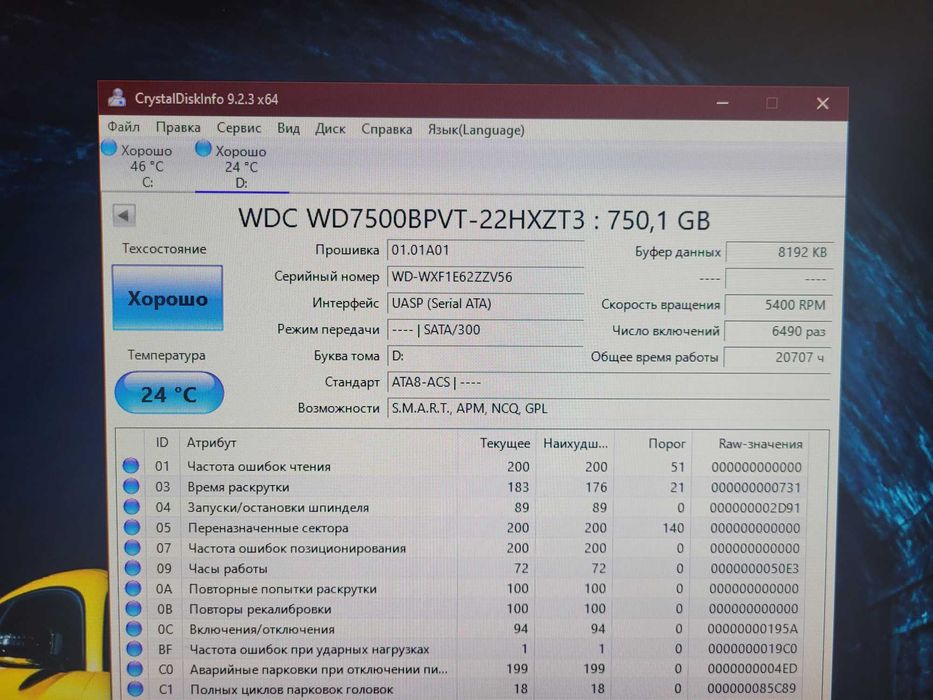Click the interface field UASP (Serial ATA)
The height and width of the screenshot is (700, 933).
(x=485, y=303)
